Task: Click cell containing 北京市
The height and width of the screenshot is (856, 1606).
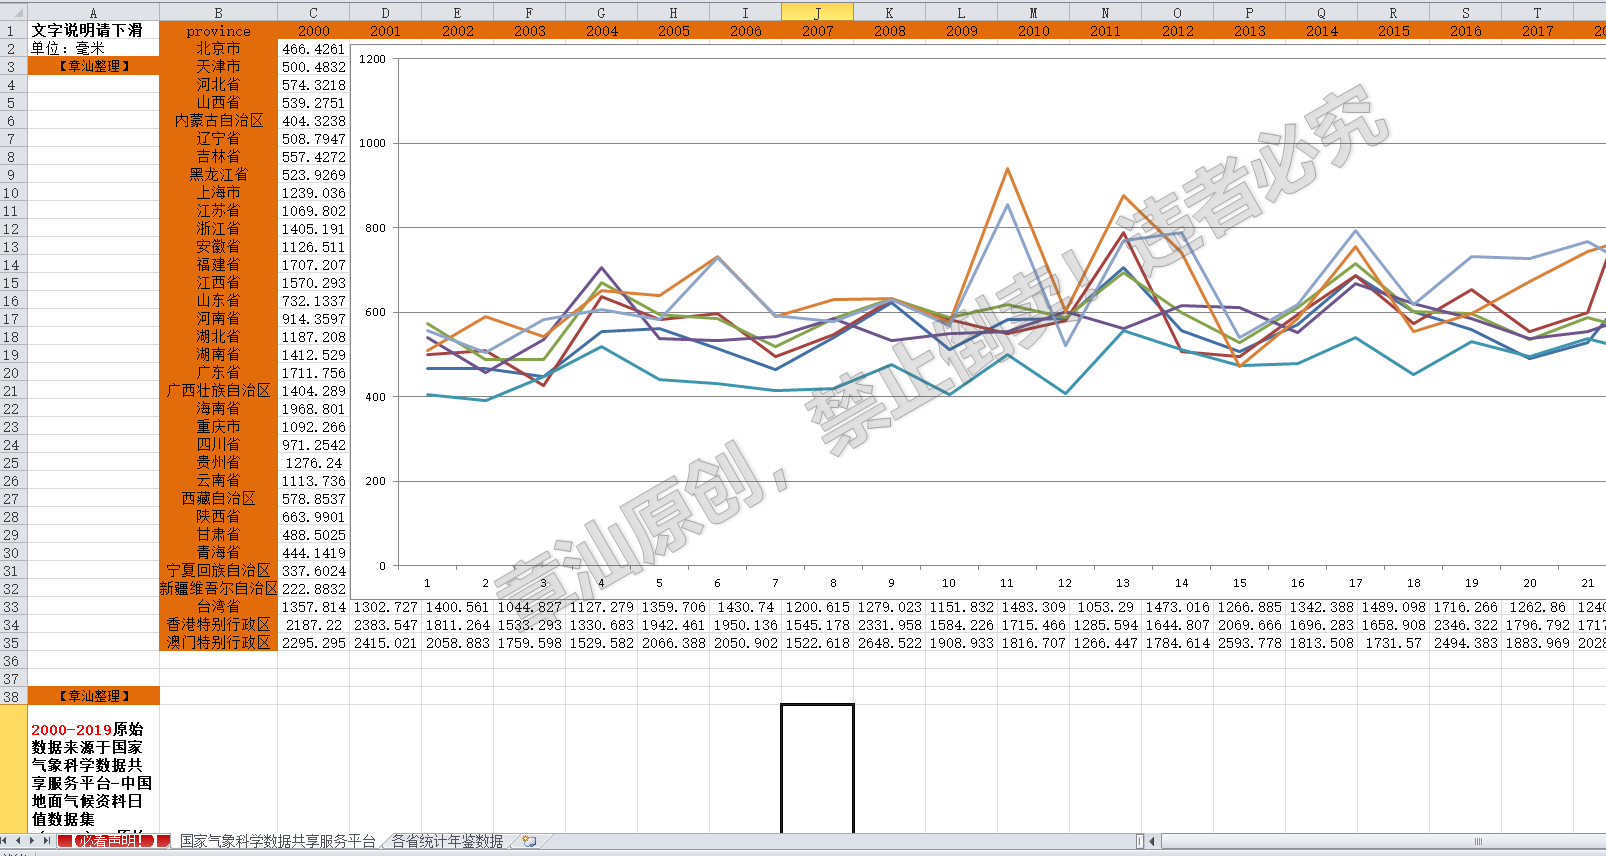Action: [x=218, y=49]
